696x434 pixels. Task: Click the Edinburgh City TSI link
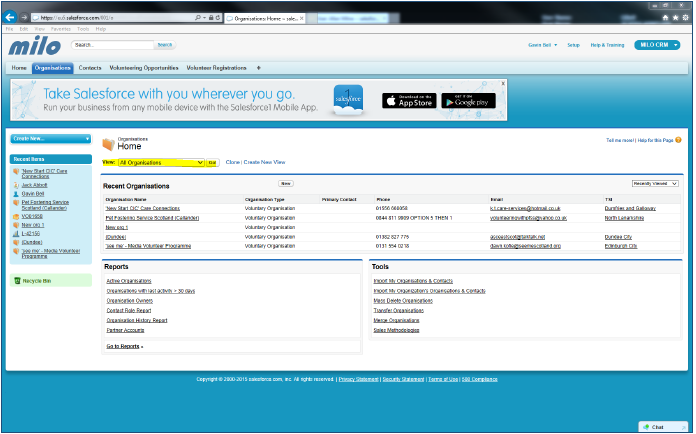[x=621, y=246]
